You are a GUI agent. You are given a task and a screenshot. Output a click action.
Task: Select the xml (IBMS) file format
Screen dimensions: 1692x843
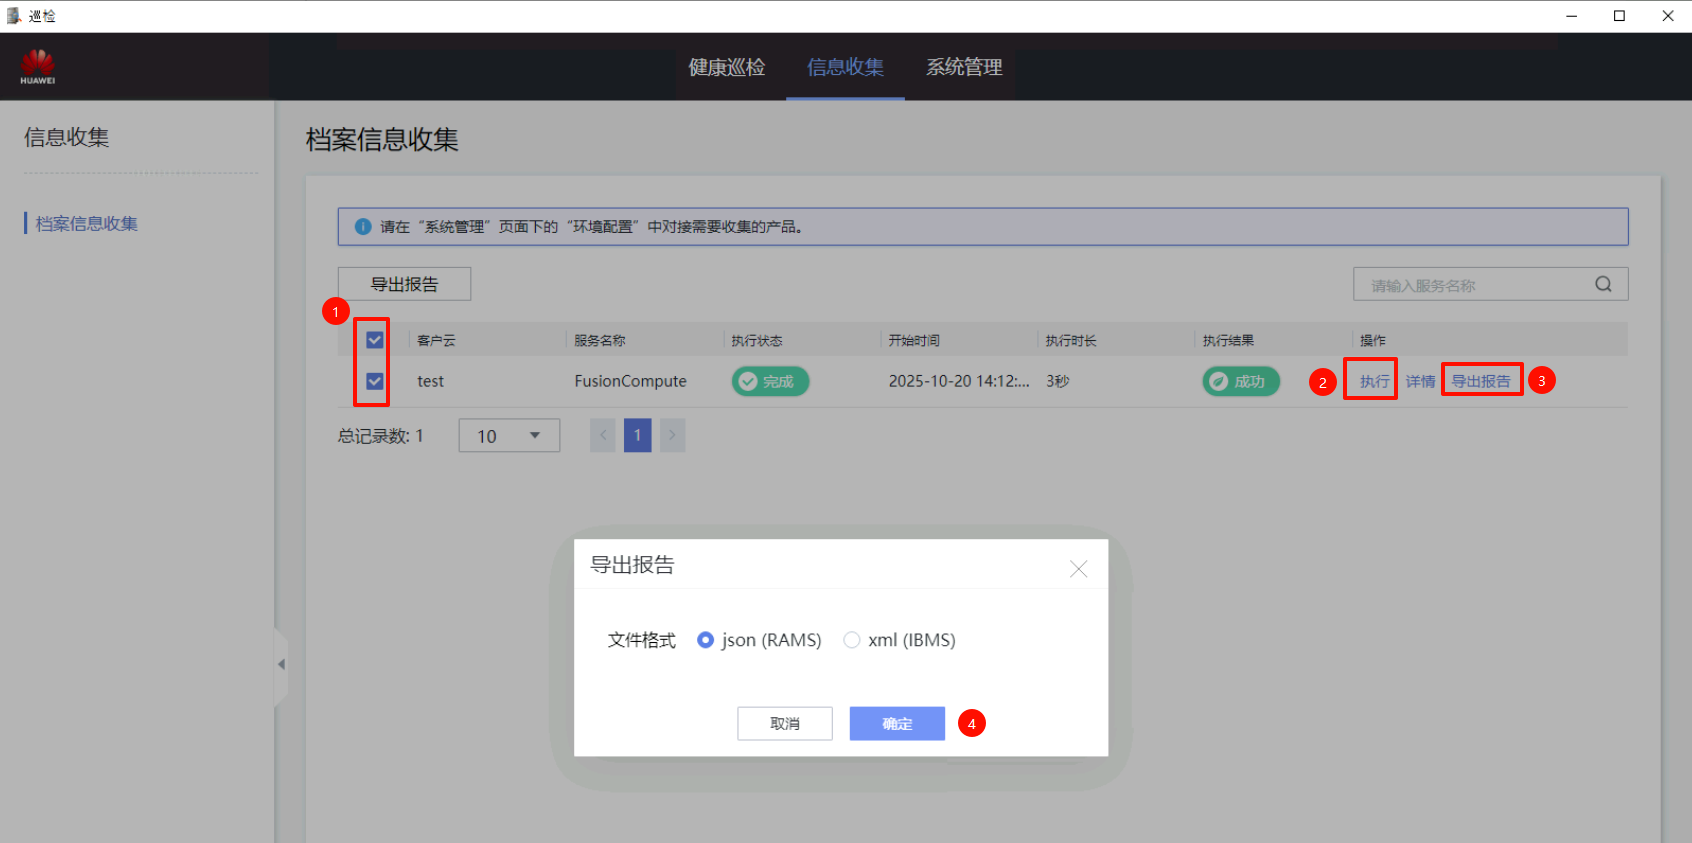point(852,640)
